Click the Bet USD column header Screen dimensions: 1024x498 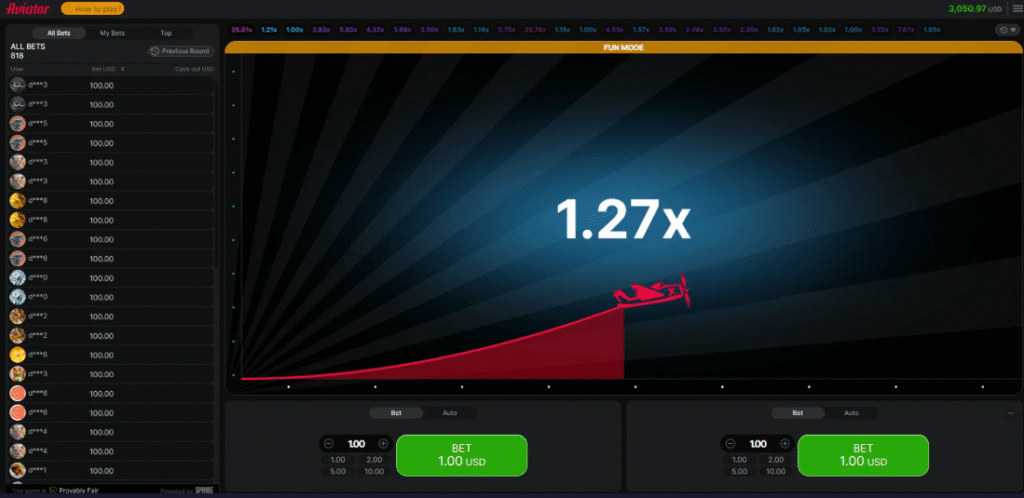(x=103, y=69)
